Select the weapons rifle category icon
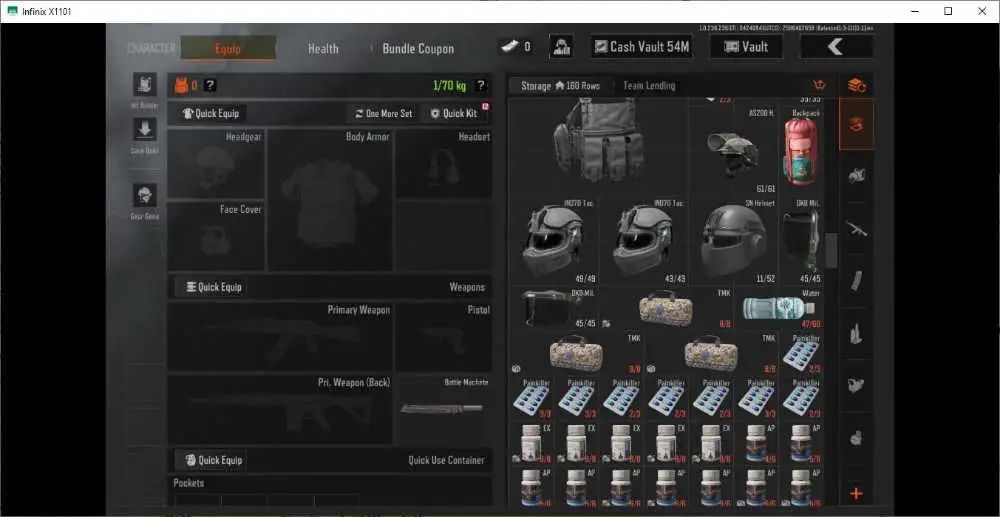 point(856,228)
